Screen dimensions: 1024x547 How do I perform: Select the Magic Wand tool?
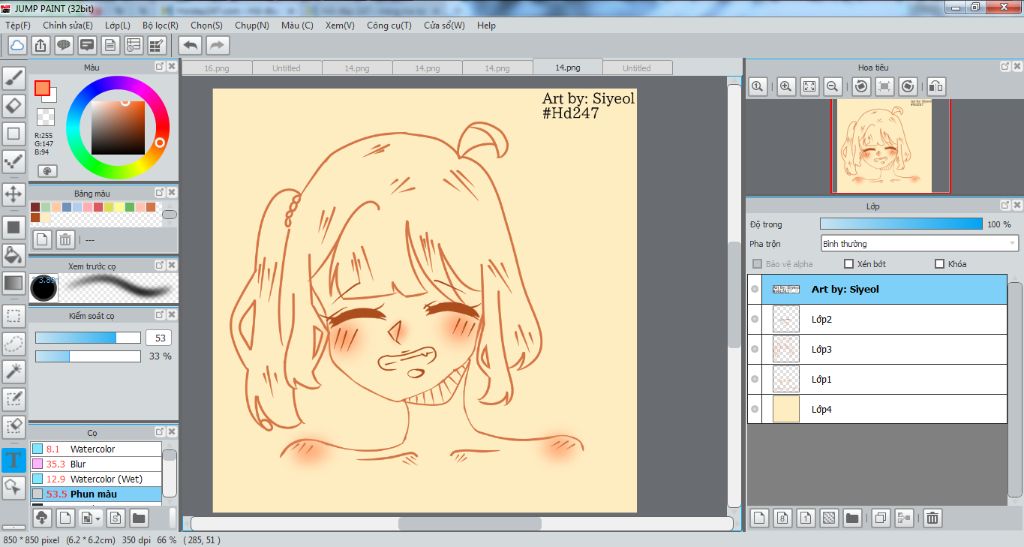pyautogui.click(x=14, y=371)
